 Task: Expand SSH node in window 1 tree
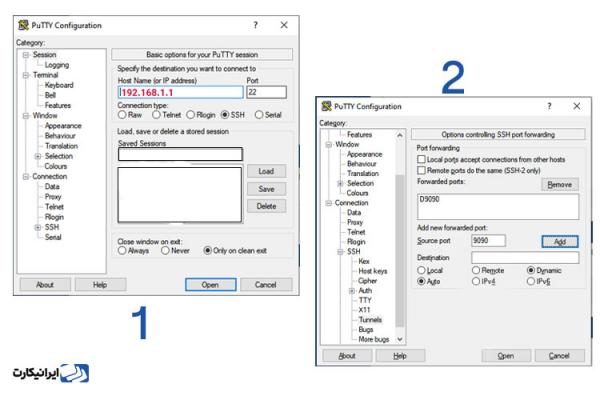click(38, 227)
